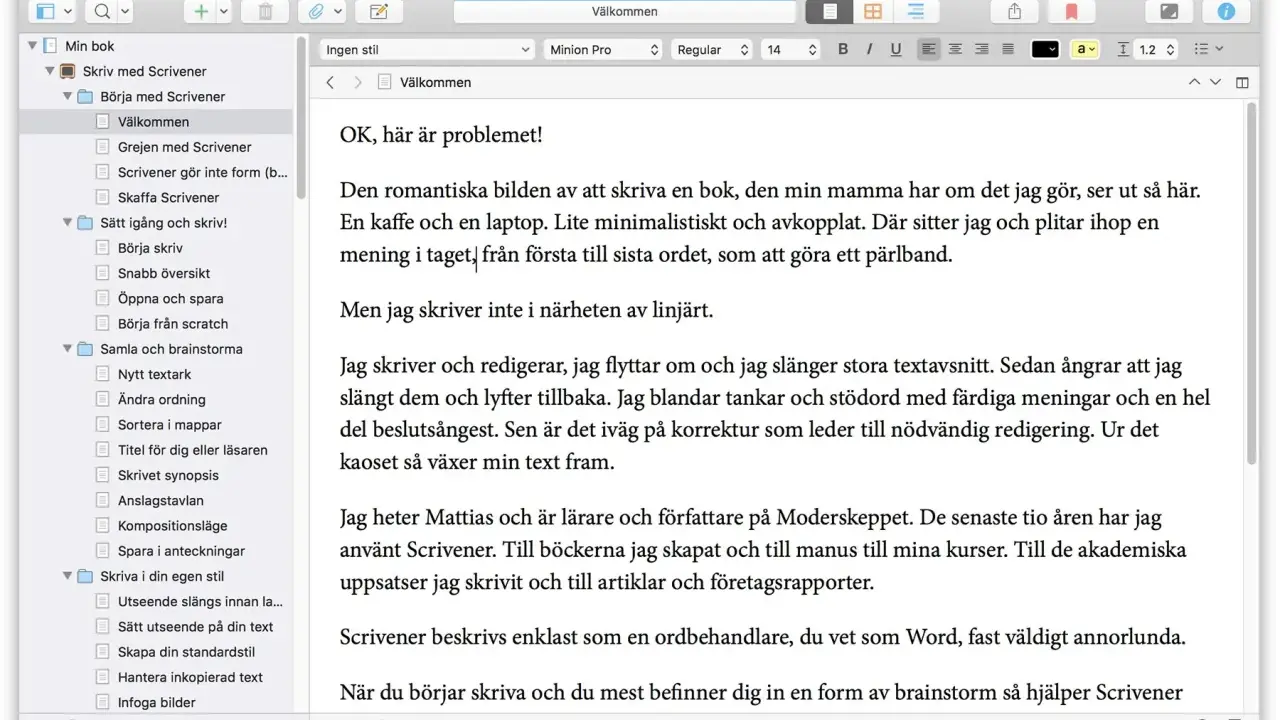This screenshot has width=1280, height=720.
Task: Open the paperclip dropdown arrow
Action: tap(338, 11)
